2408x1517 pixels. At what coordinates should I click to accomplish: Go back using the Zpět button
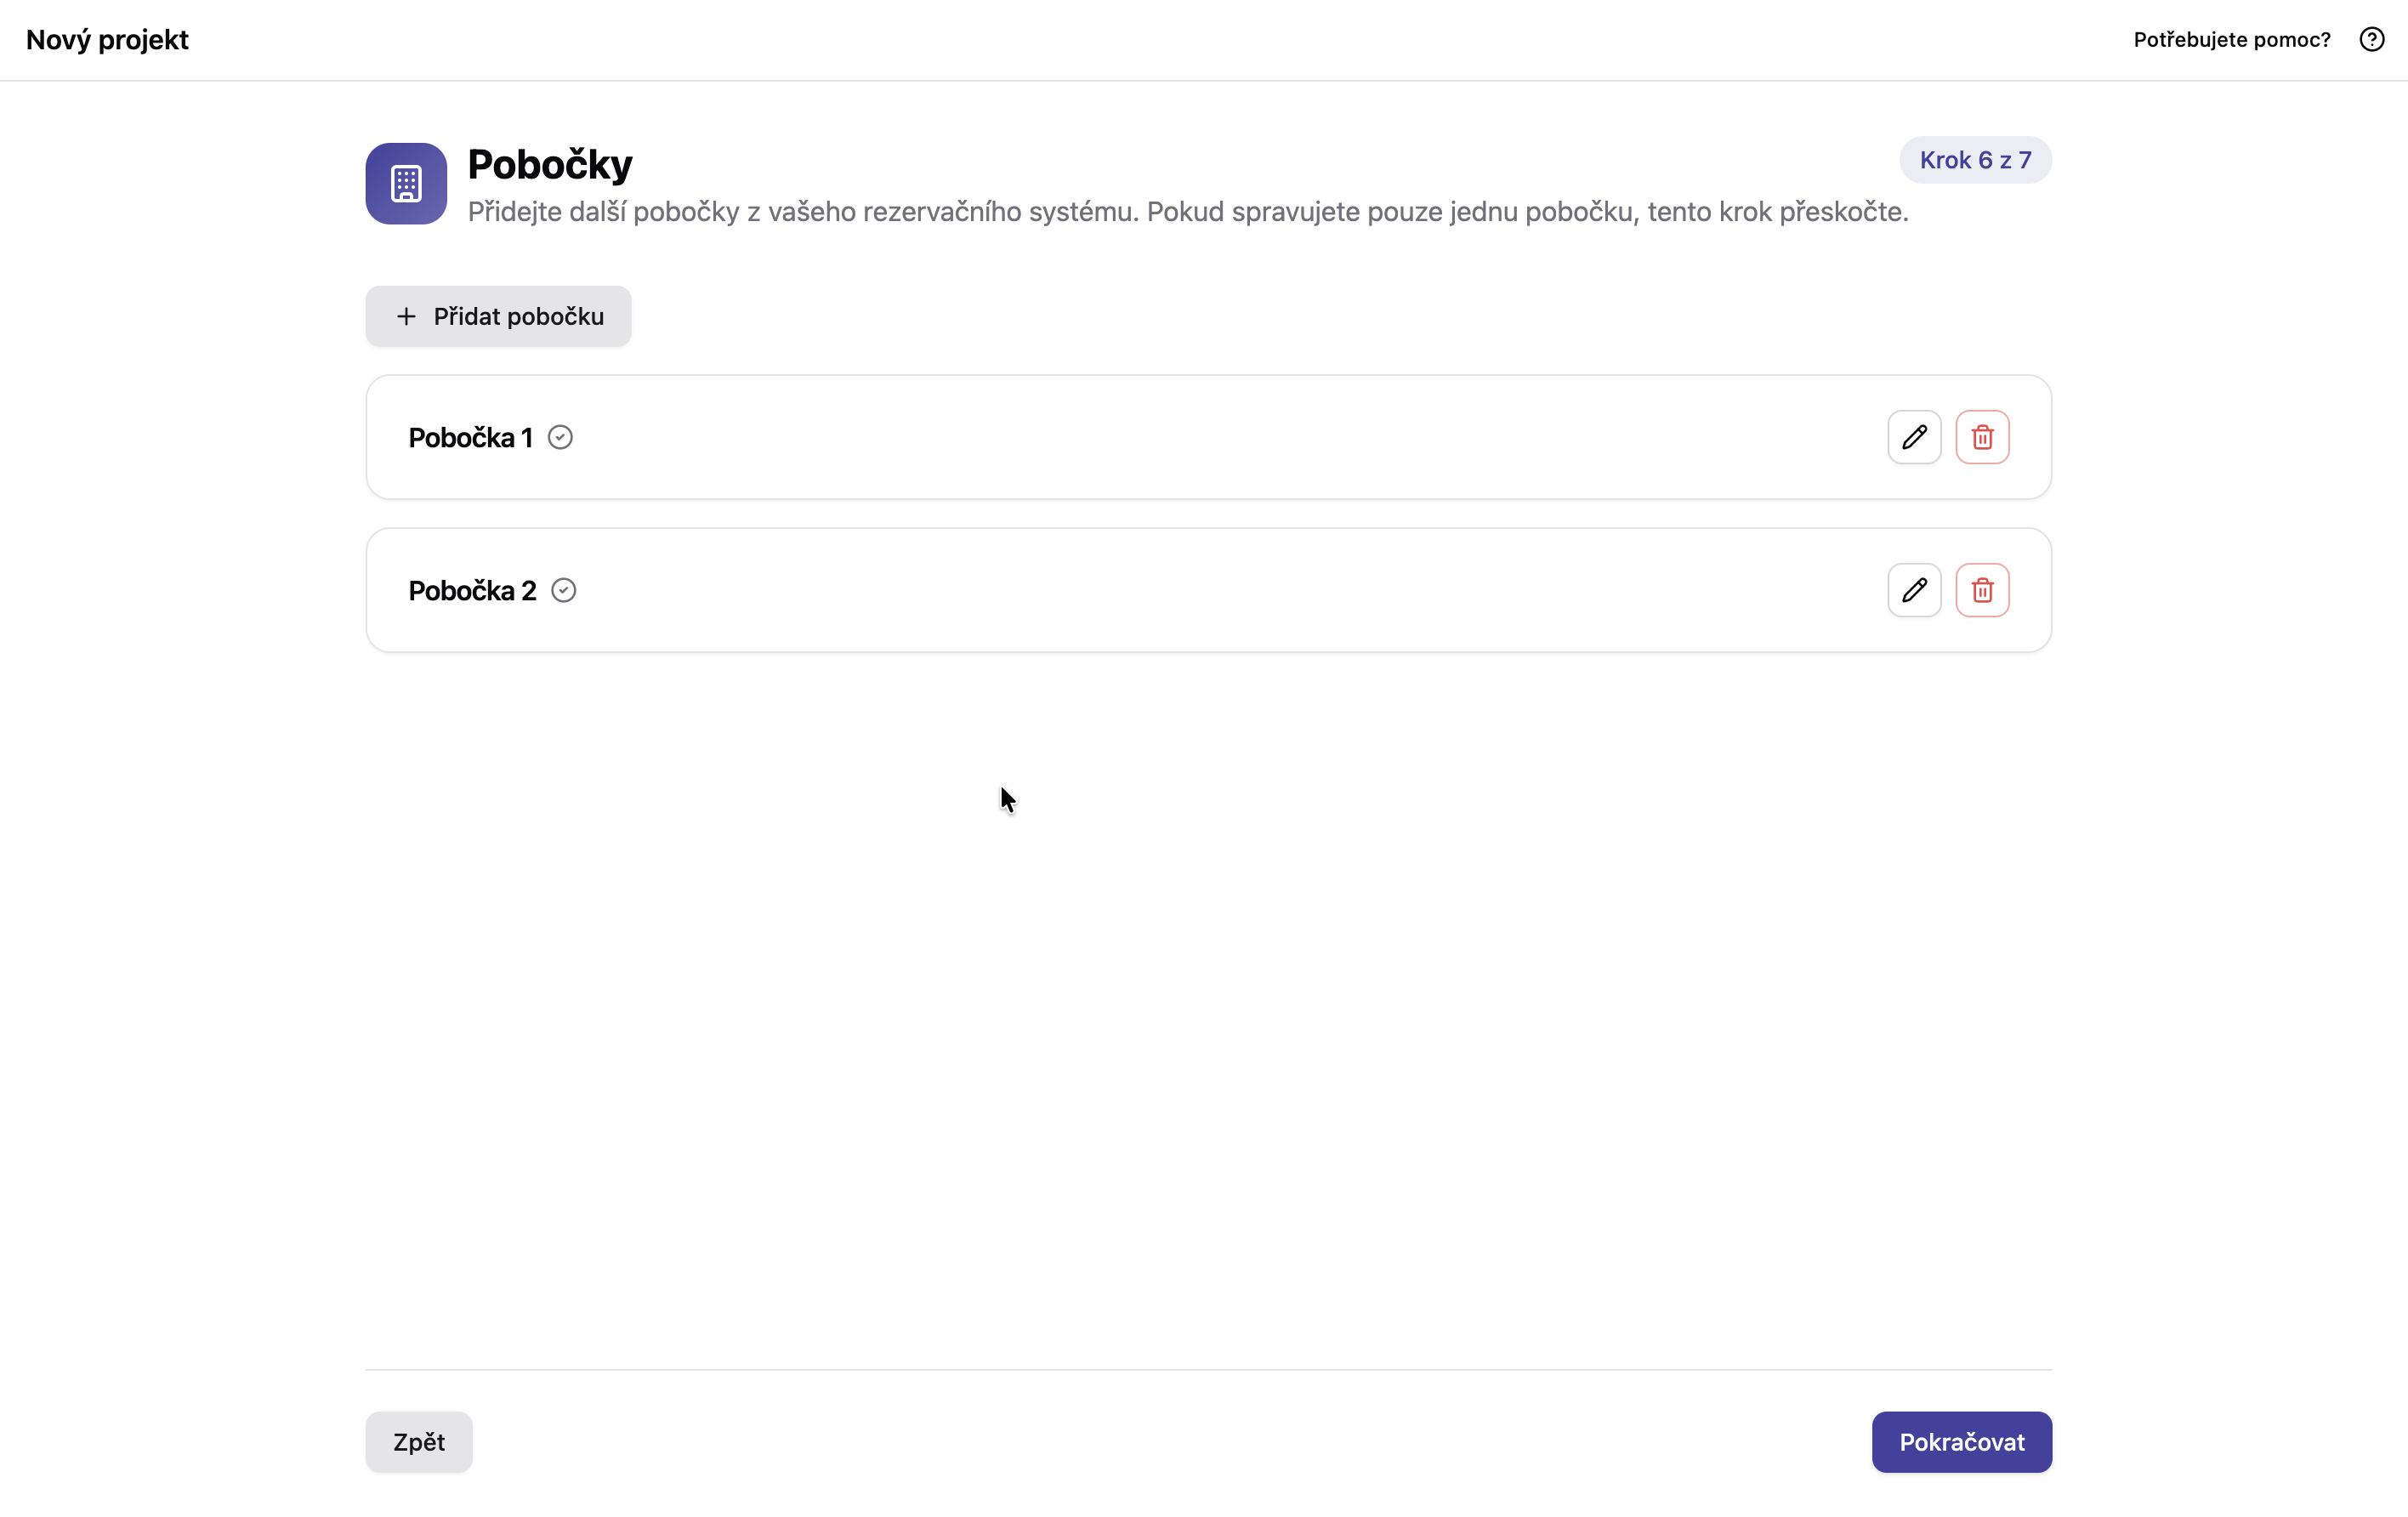(418, 1442)
